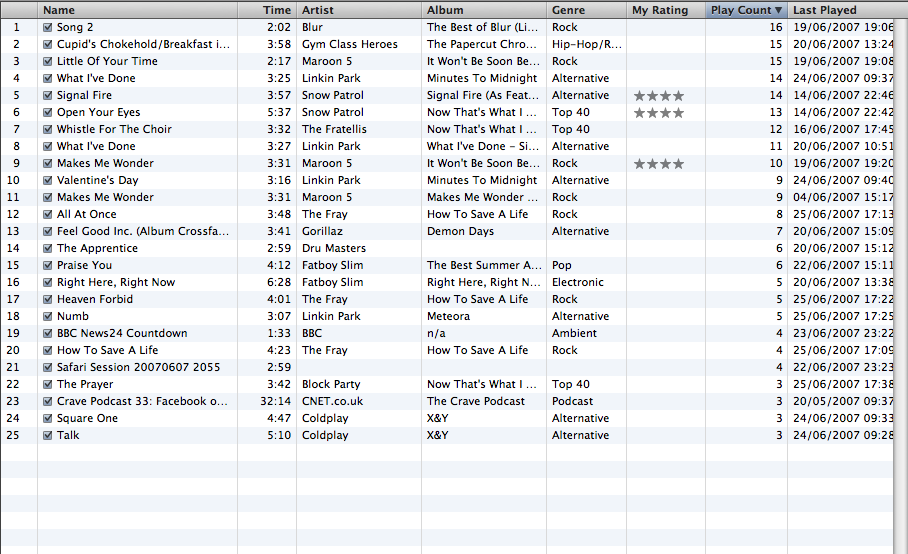908x554 pixels.
Task: Select Feel Good Inc. track
Action: pyautogui.click(x=143, y=231)
